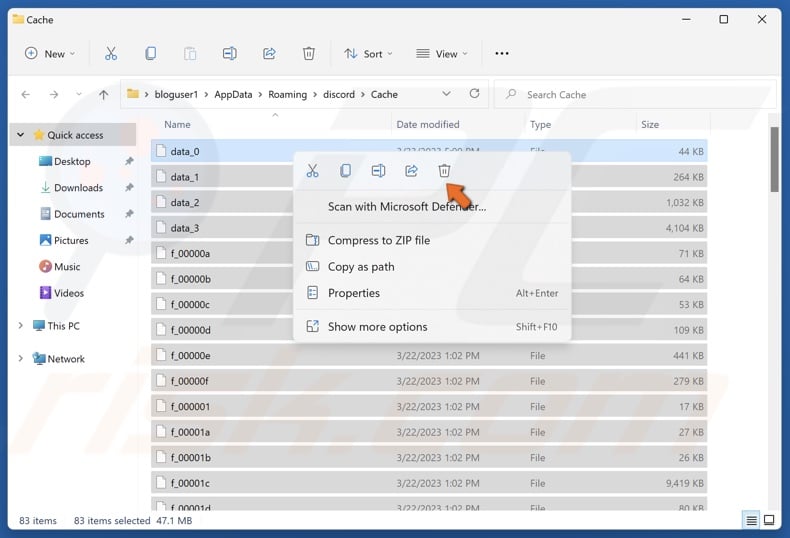The image size is (790, 538).
Task: Go up one folder level arrow
Action: (x=103, y=94)
